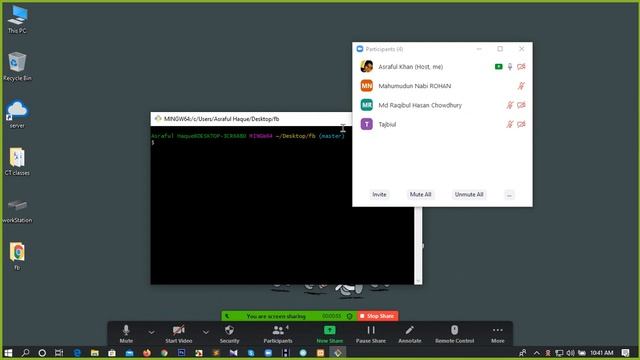
Task: Open Security shield options in Zoom toolbar
Action: [x=229, y=333]
